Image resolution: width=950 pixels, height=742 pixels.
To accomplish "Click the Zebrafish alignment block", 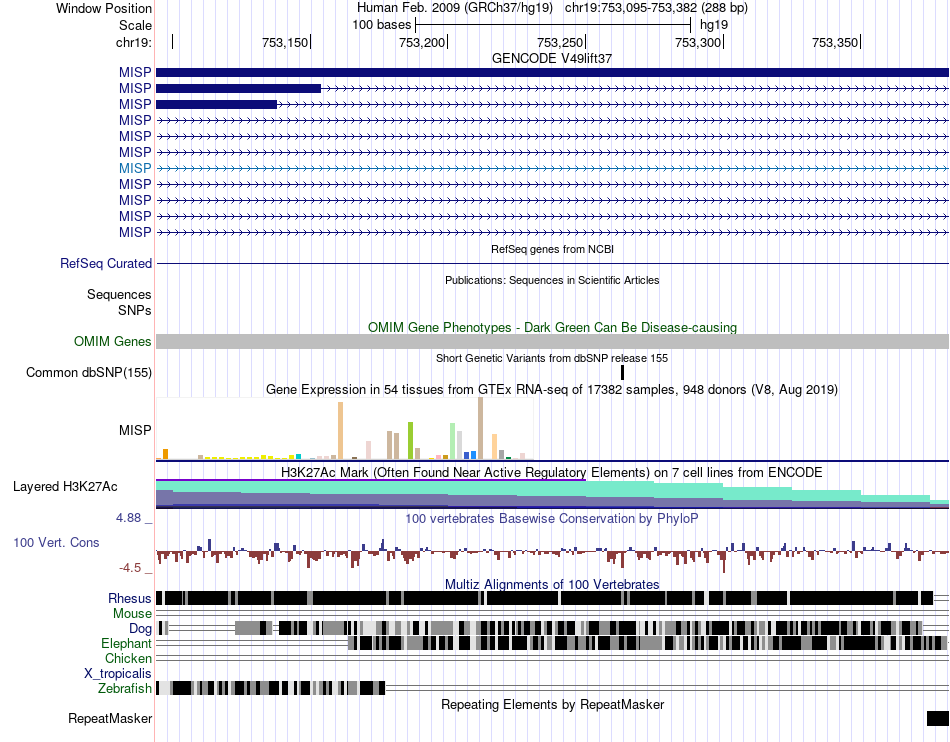I will [270, 688].
